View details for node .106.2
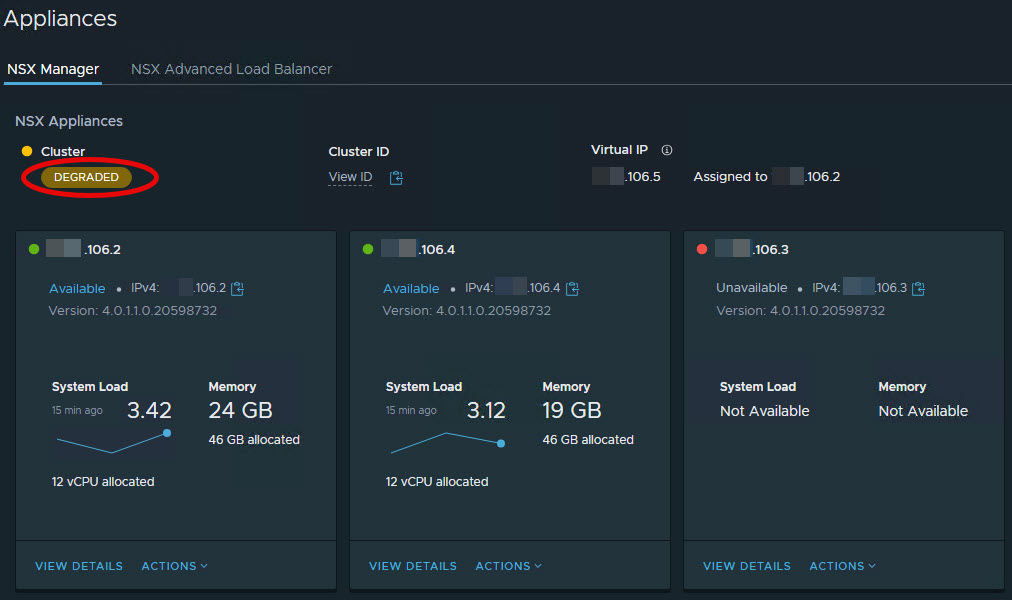The height and width of the screenshot is (600, 1012). 79,566
